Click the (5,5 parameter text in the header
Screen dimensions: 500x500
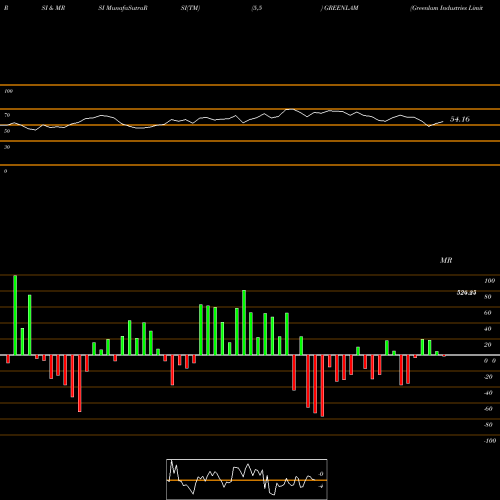pyautogui.click(x=257, y=8)
